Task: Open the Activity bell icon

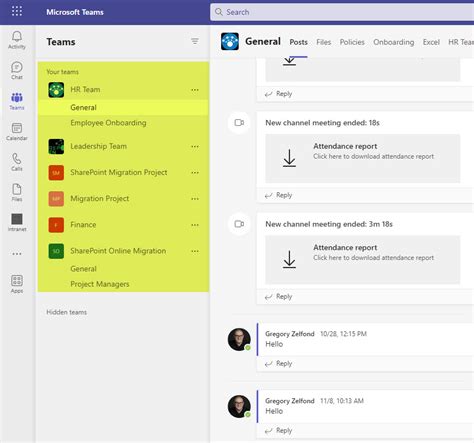Action: point(17,40)
